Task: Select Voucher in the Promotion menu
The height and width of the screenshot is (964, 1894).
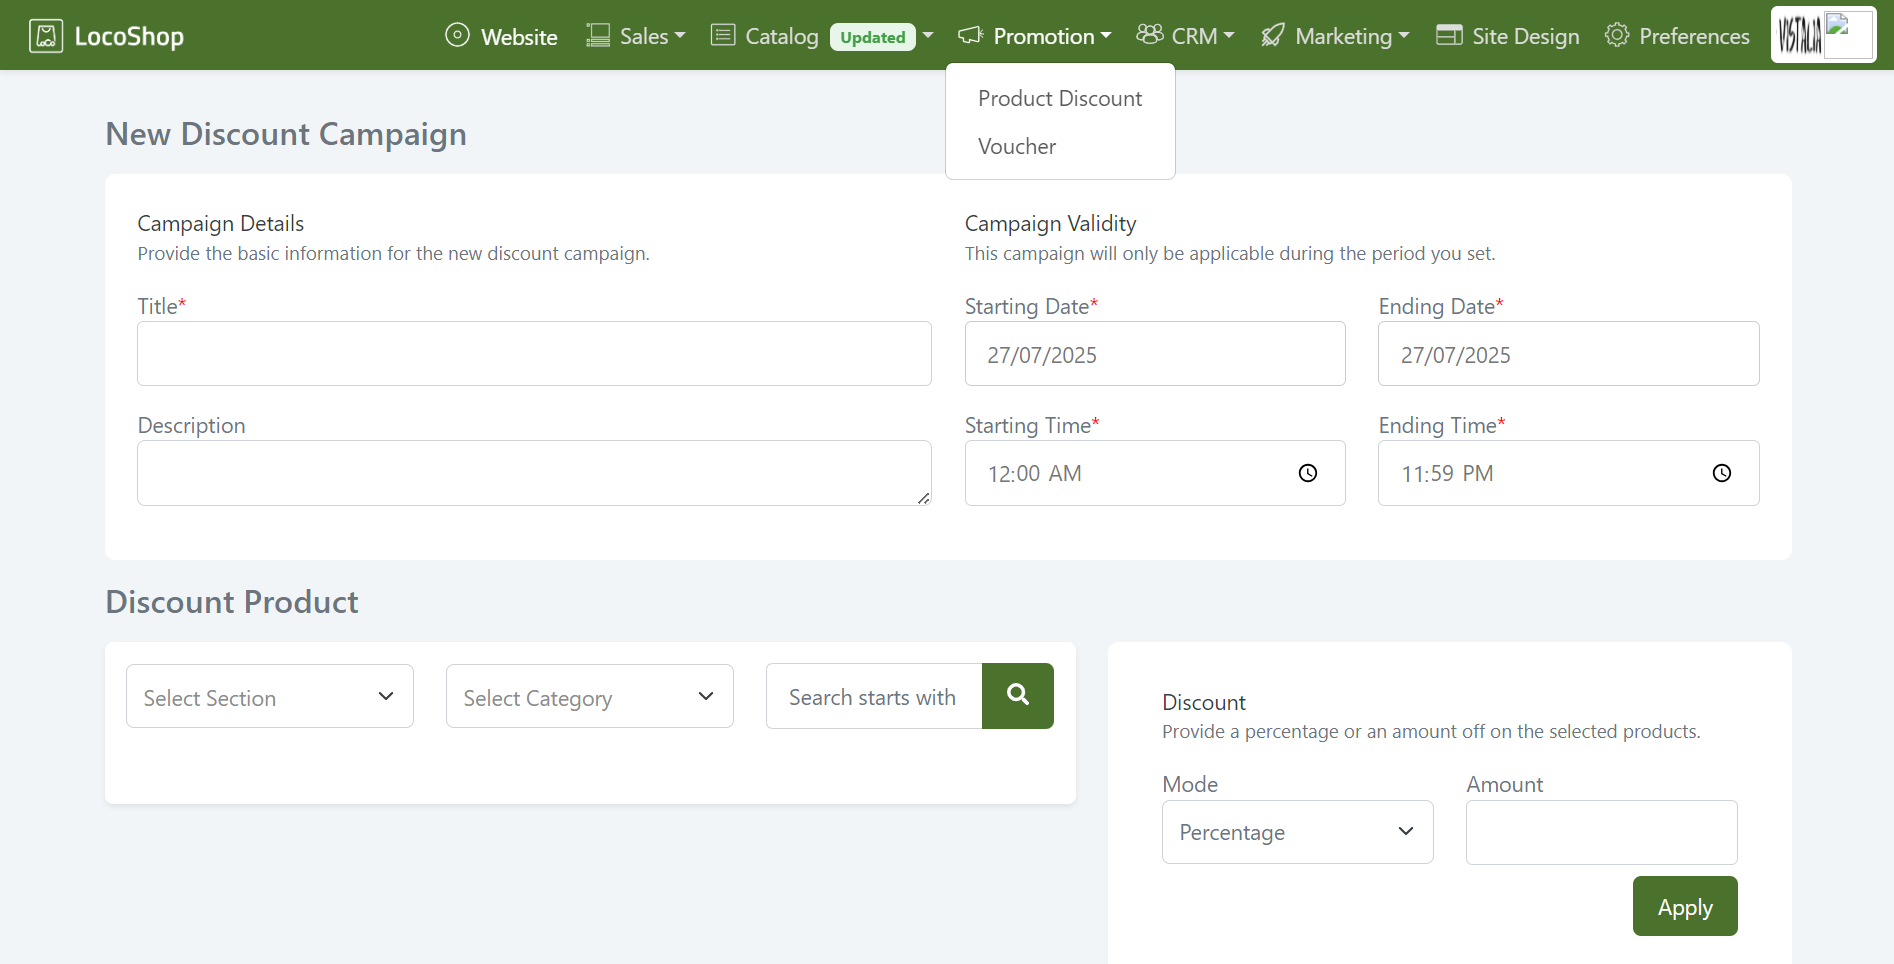Action: click(1016, 146)
